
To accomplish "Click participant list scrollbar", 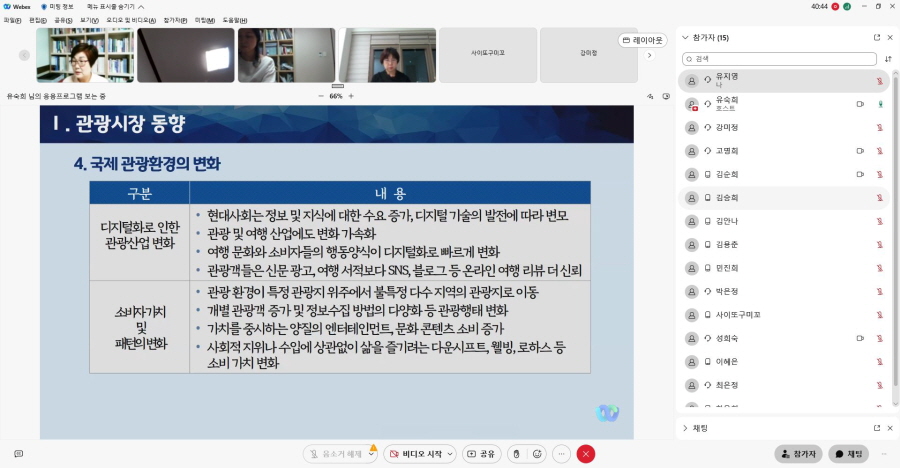I will click(x=895, y=230).
